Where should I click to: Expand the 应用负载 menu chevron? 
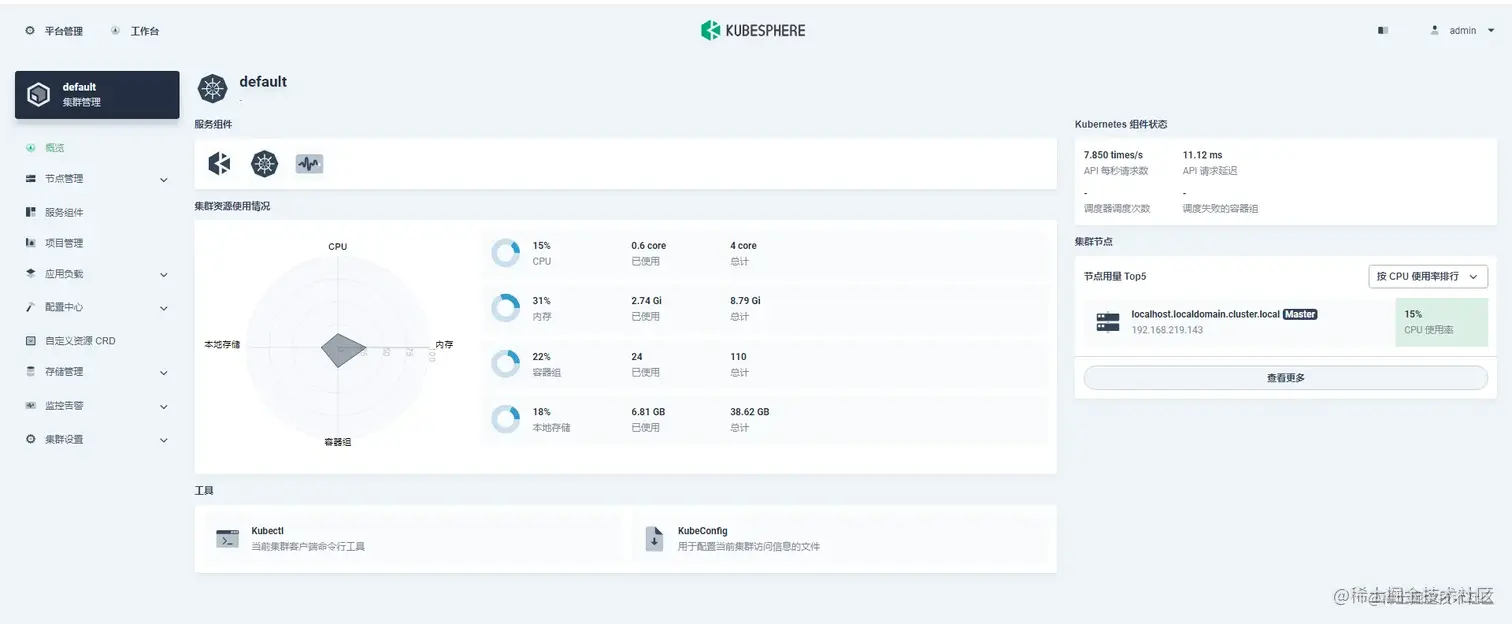pyautogui.click(x=164, y=275)
